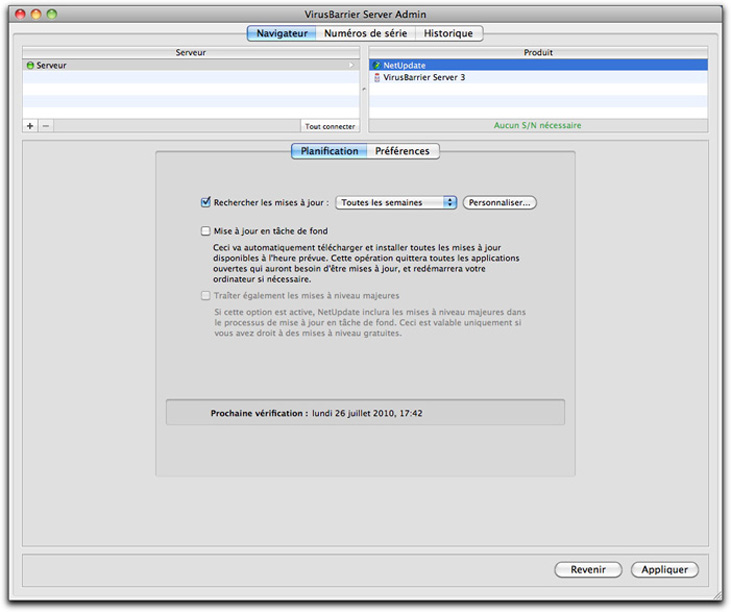Toggle Rechercher les mises à jour checkbox

pos(206,202)
